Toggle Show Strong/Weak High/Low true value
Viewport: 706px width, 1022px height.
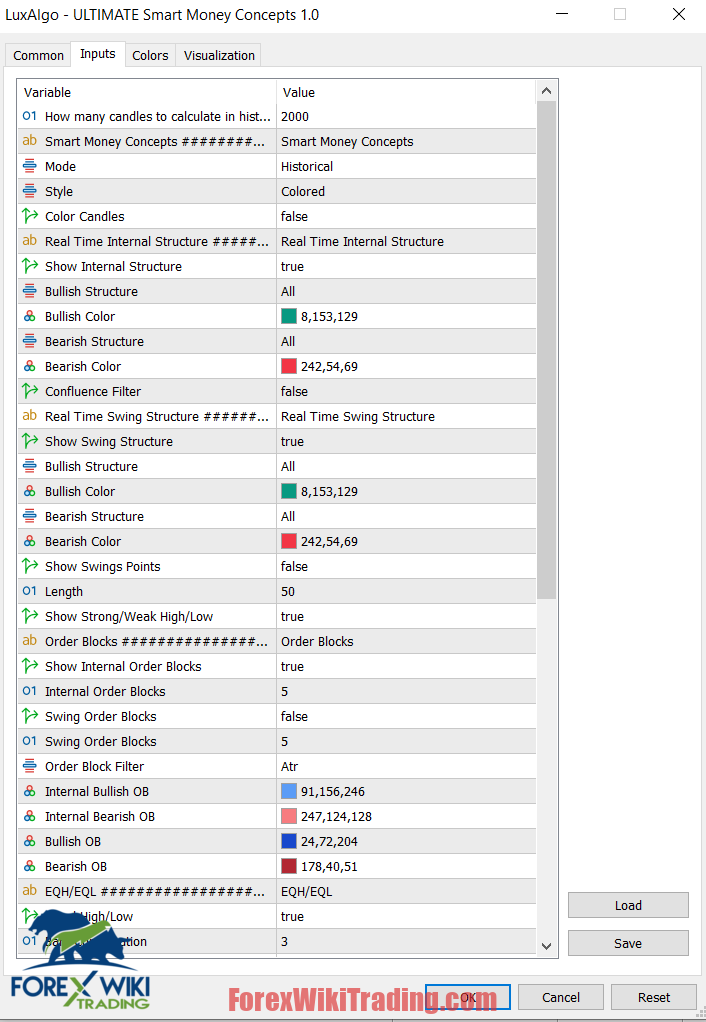tap(406, 617)
